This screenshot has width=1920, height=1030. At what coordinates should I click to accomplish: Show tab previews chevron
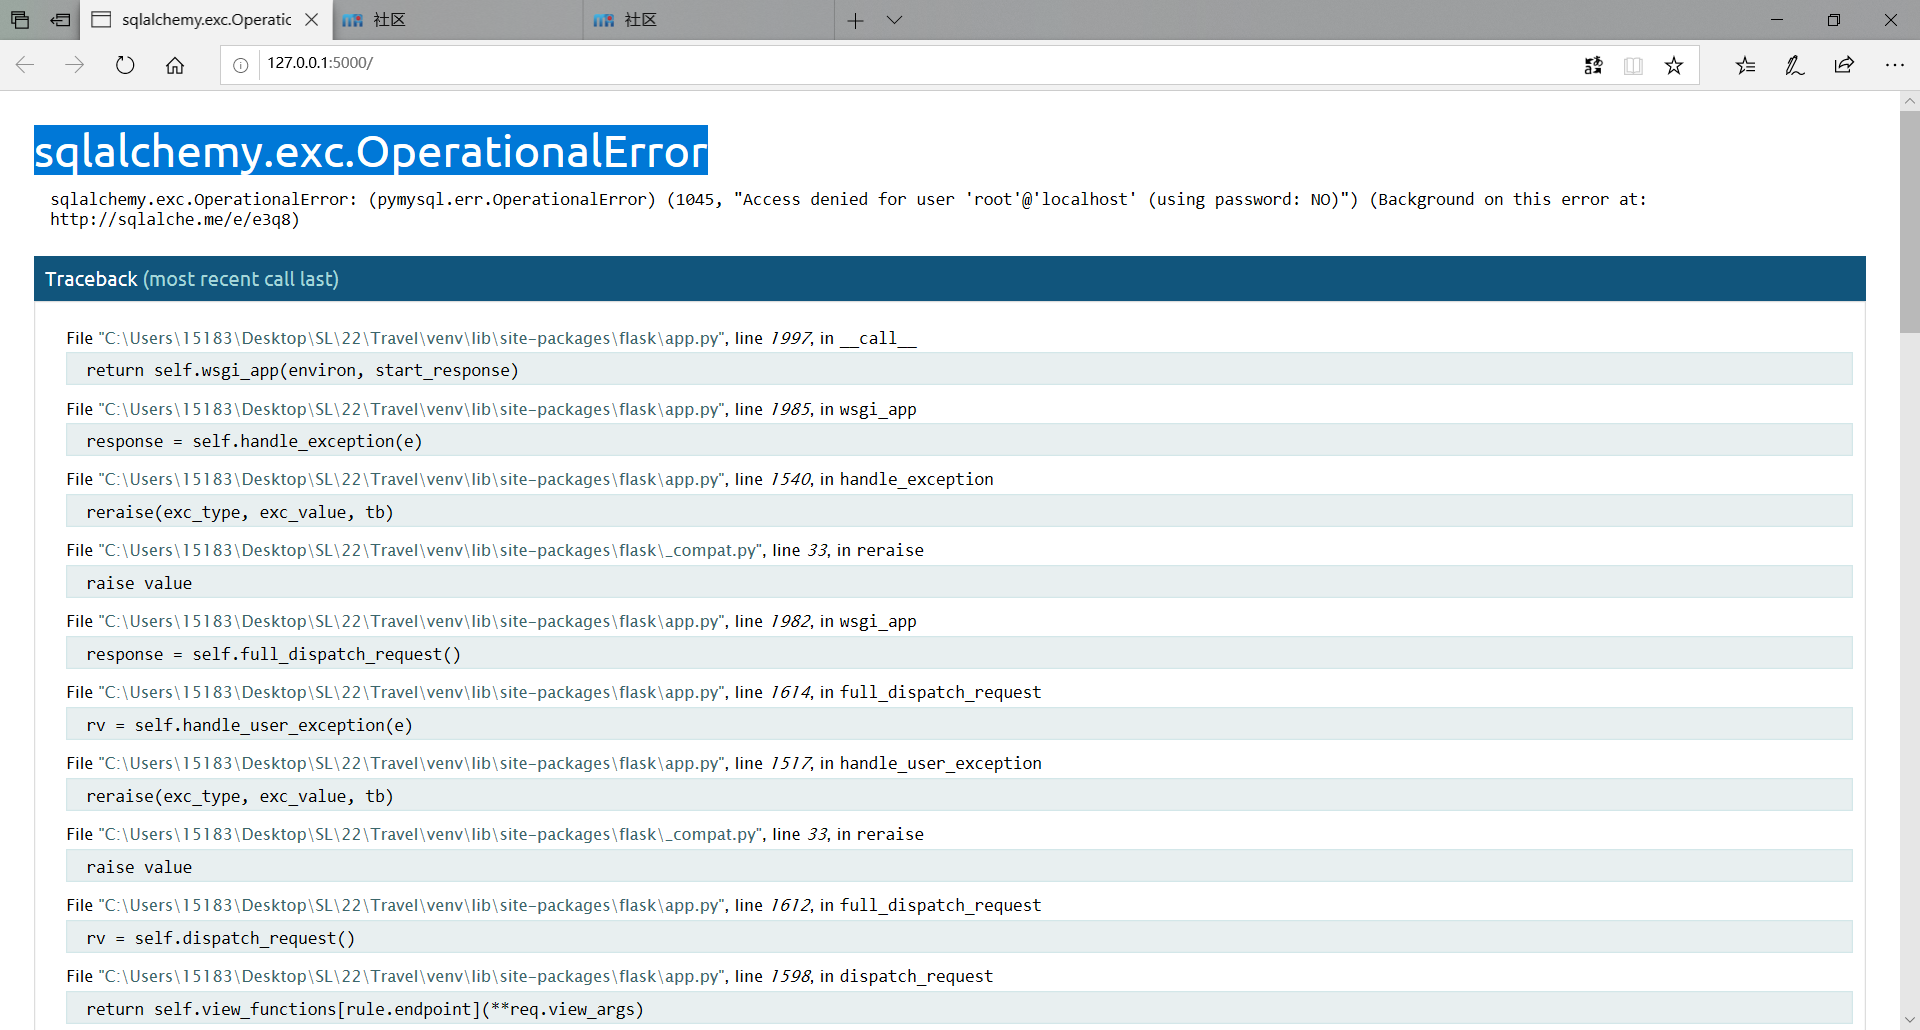point(894,20)
